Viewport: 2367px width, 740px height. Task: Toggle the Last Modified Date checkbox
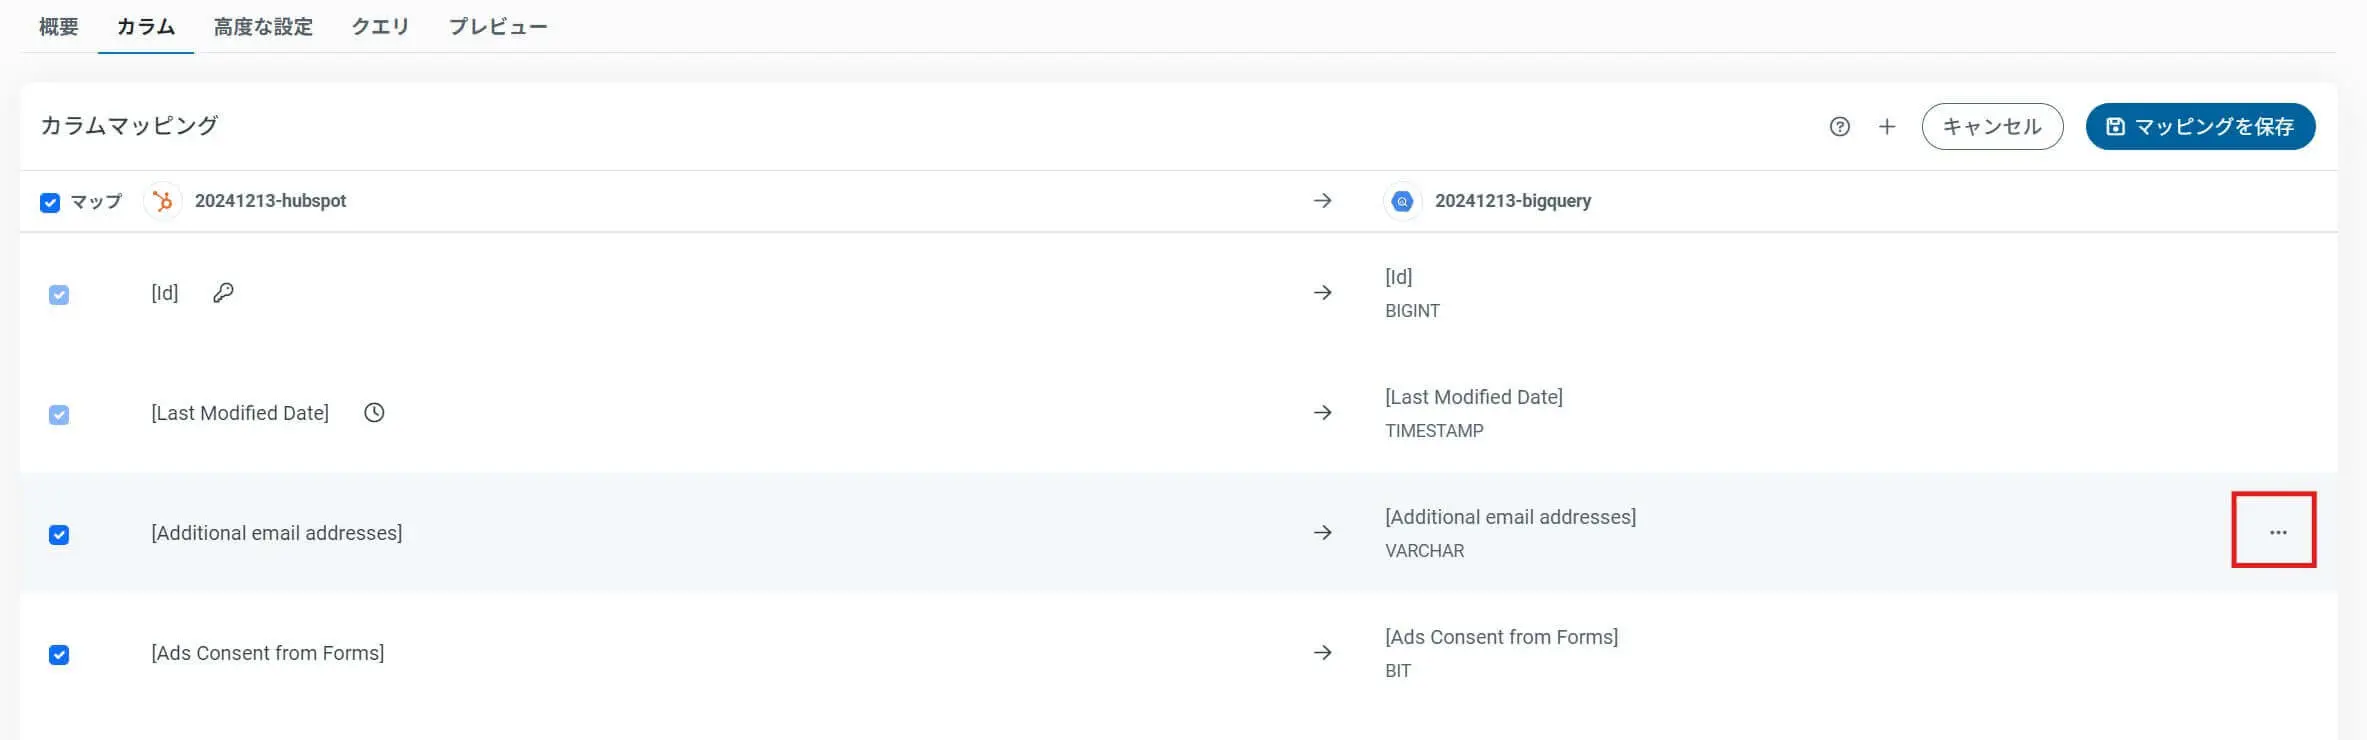pyautogui.click(x=59, y=415)
